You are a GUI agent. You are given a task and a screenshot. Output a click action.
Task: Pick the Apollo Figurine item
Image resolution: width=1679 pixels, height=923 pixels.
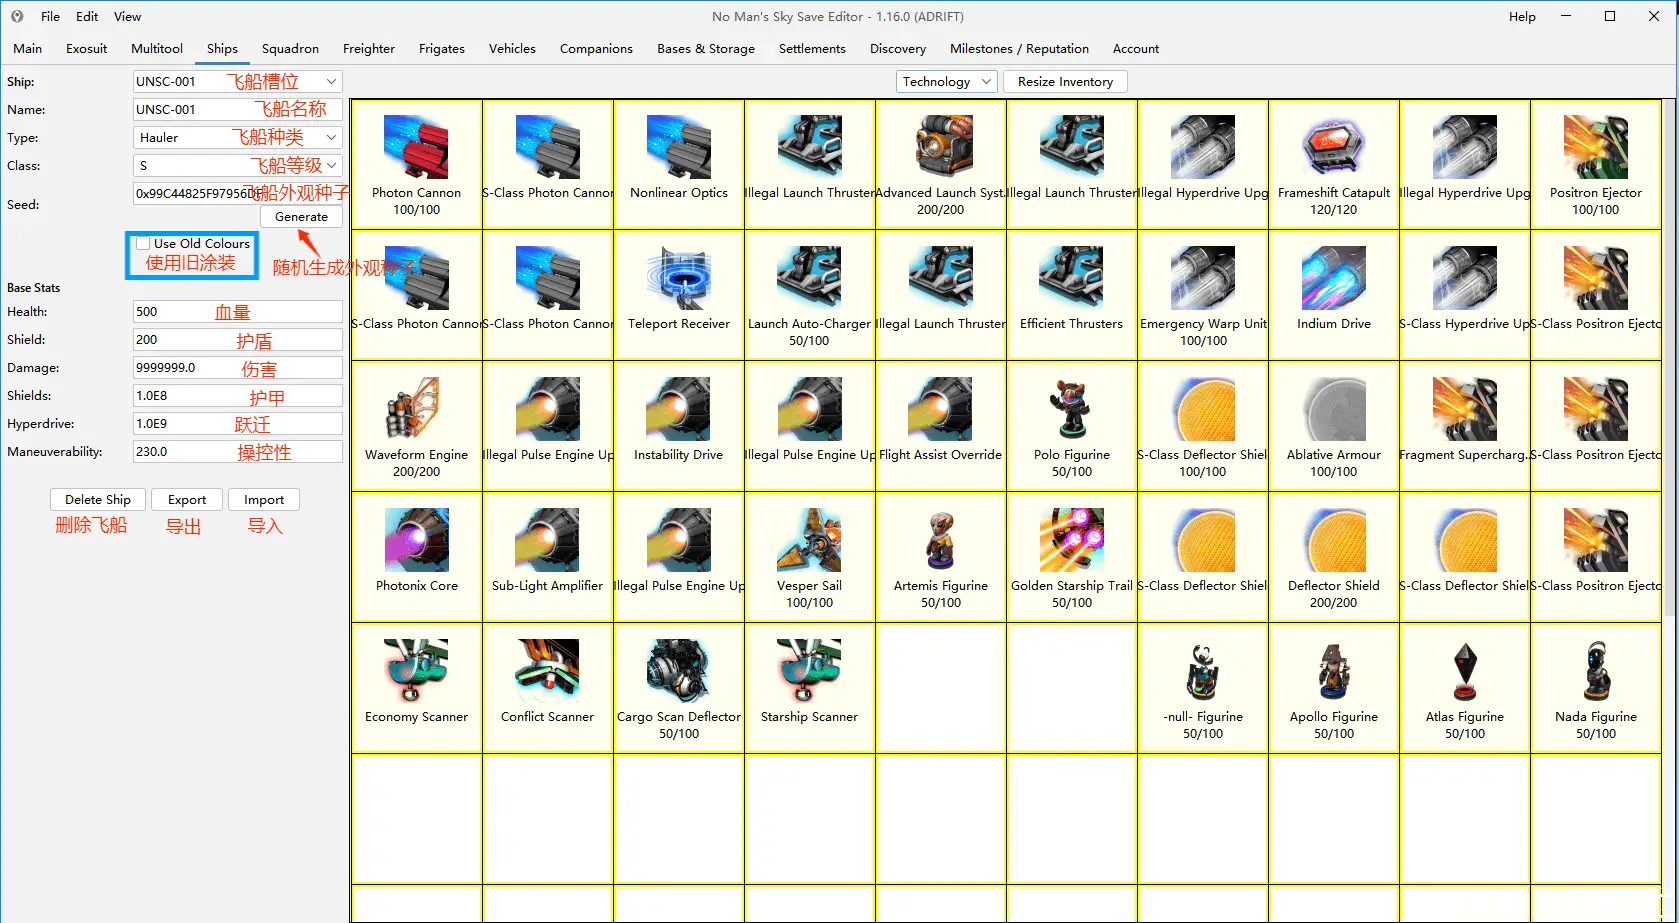click(x=1334, y=689)
